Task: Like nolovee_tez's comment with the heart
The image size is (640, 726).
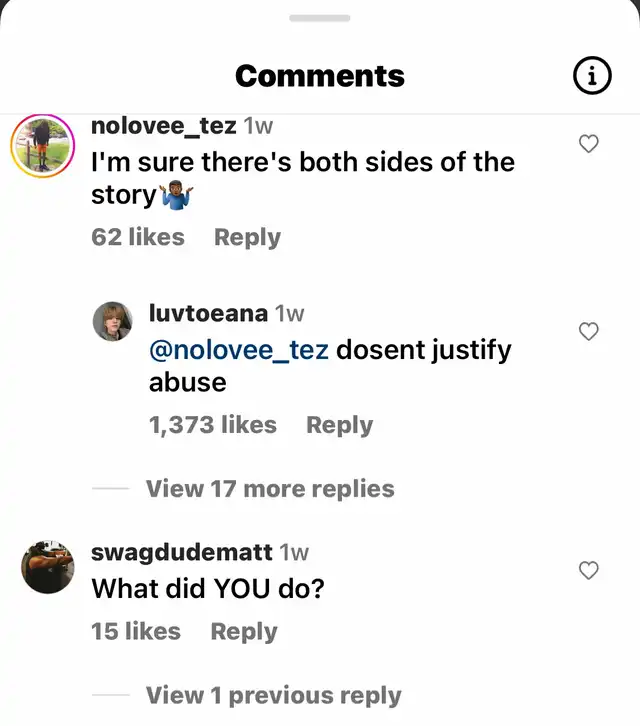Action: (589, 144)
